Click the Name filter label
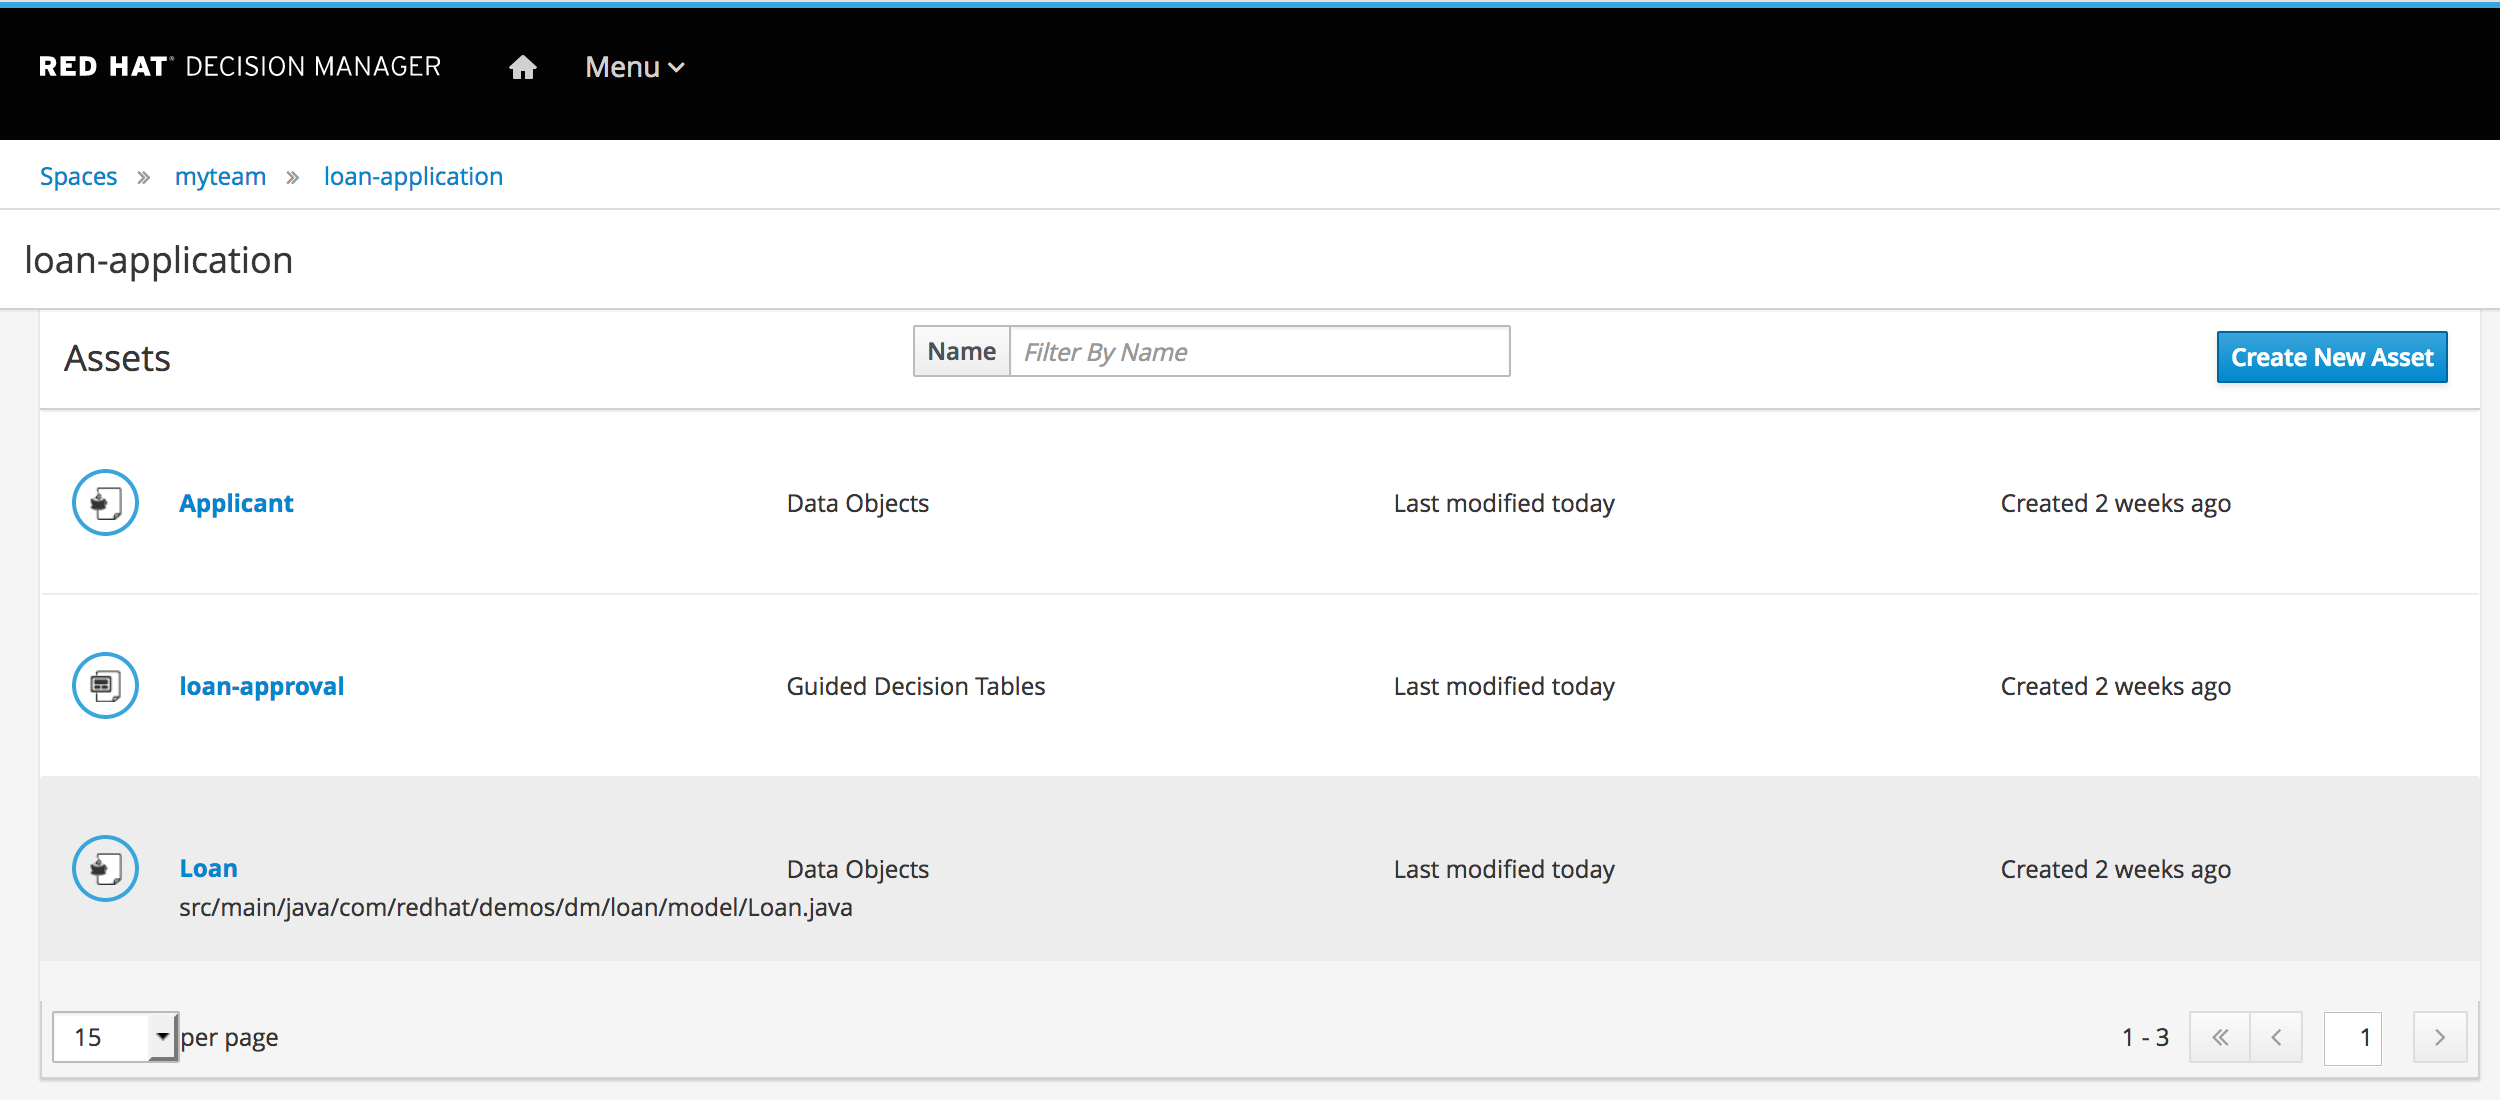Screen dimensions: 2500x1100 961,352
